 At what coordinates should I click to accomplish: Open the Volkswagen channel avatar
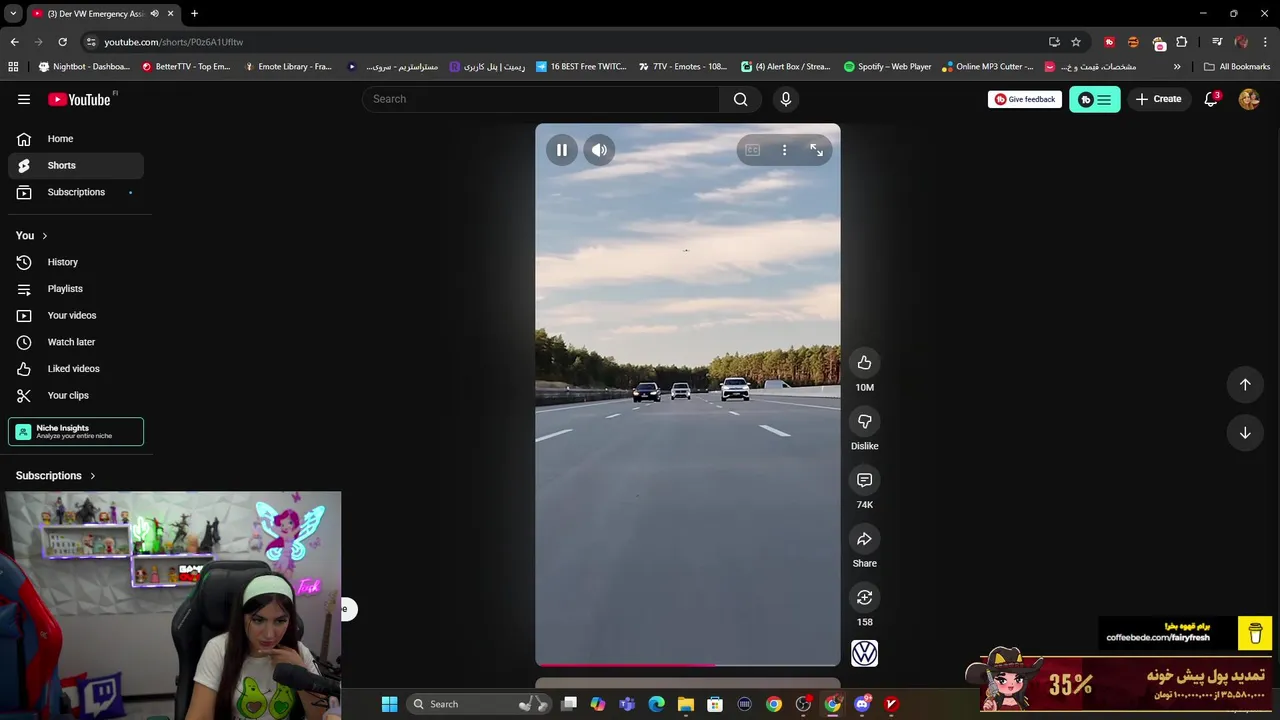click(x=865, y=653)
